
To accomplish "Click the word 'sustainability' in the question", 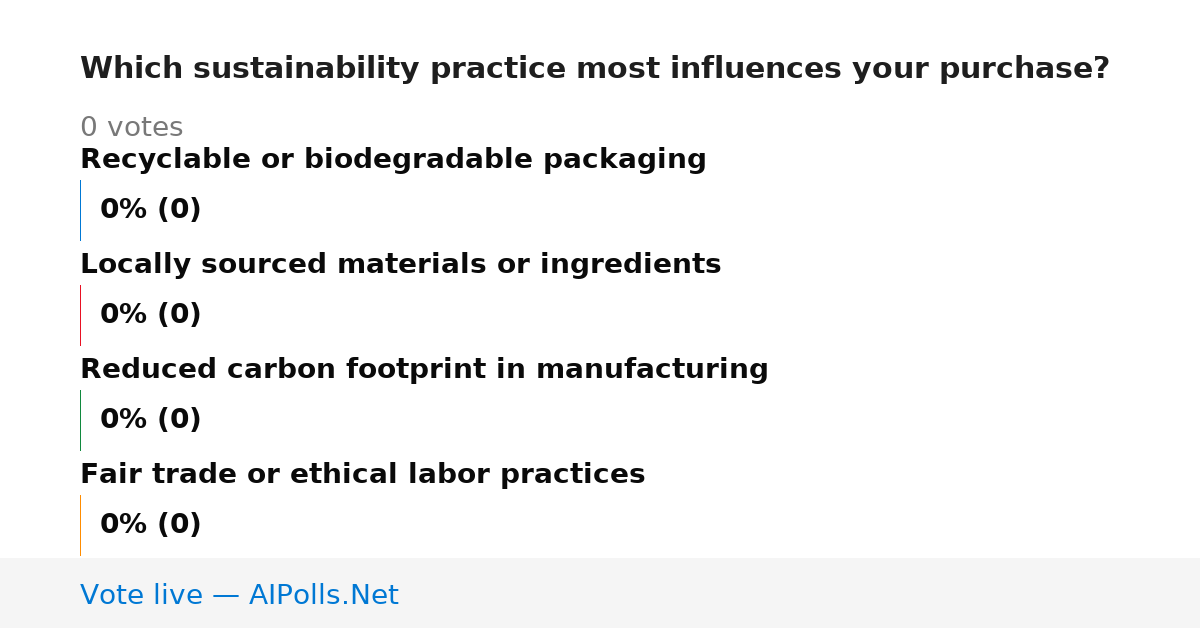I will [x=307, y=70].
